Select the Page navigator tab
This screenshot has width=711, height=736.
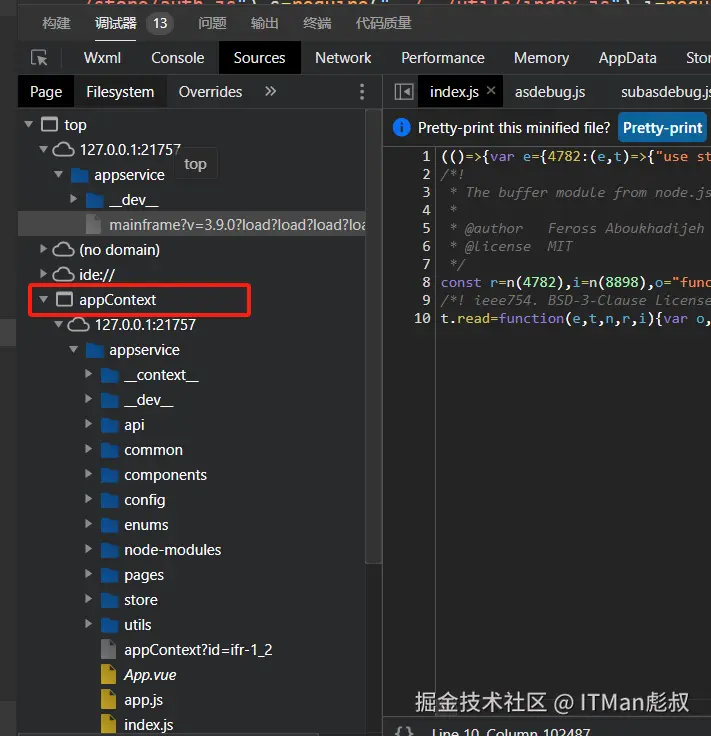tap(46, 92)
